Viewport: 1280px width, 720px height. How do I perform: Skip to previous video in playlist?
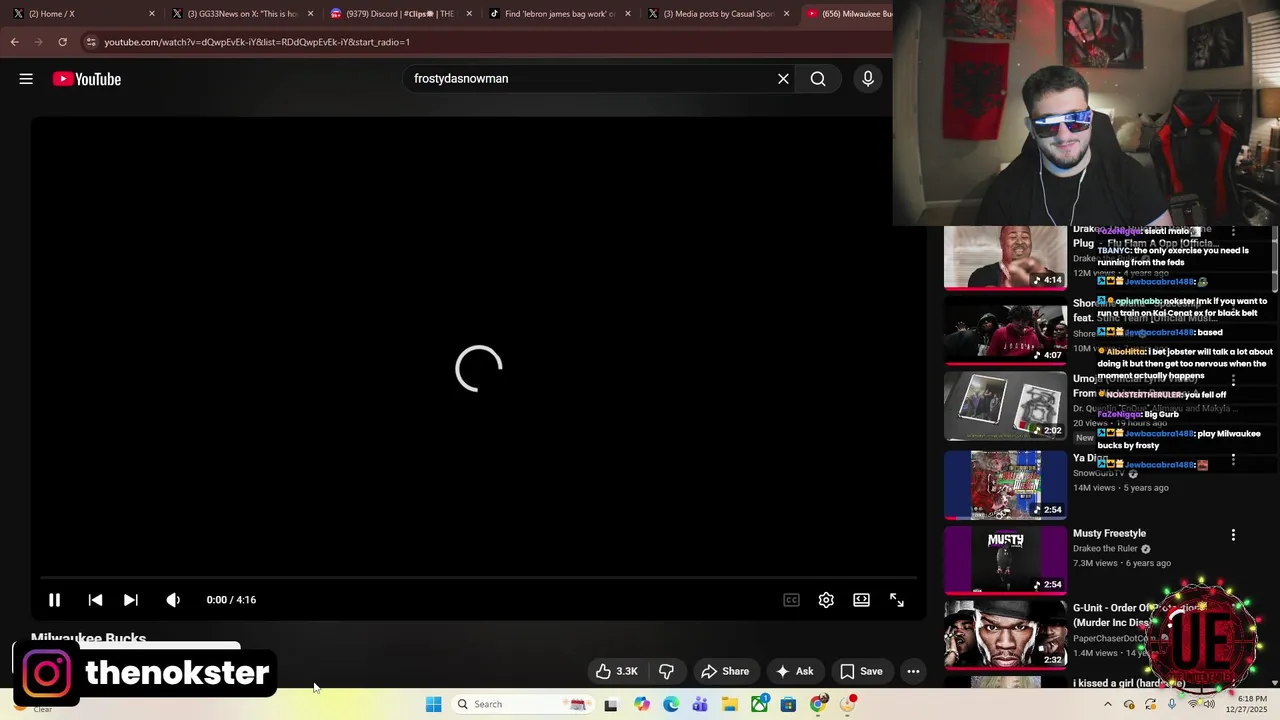point(95,600)
